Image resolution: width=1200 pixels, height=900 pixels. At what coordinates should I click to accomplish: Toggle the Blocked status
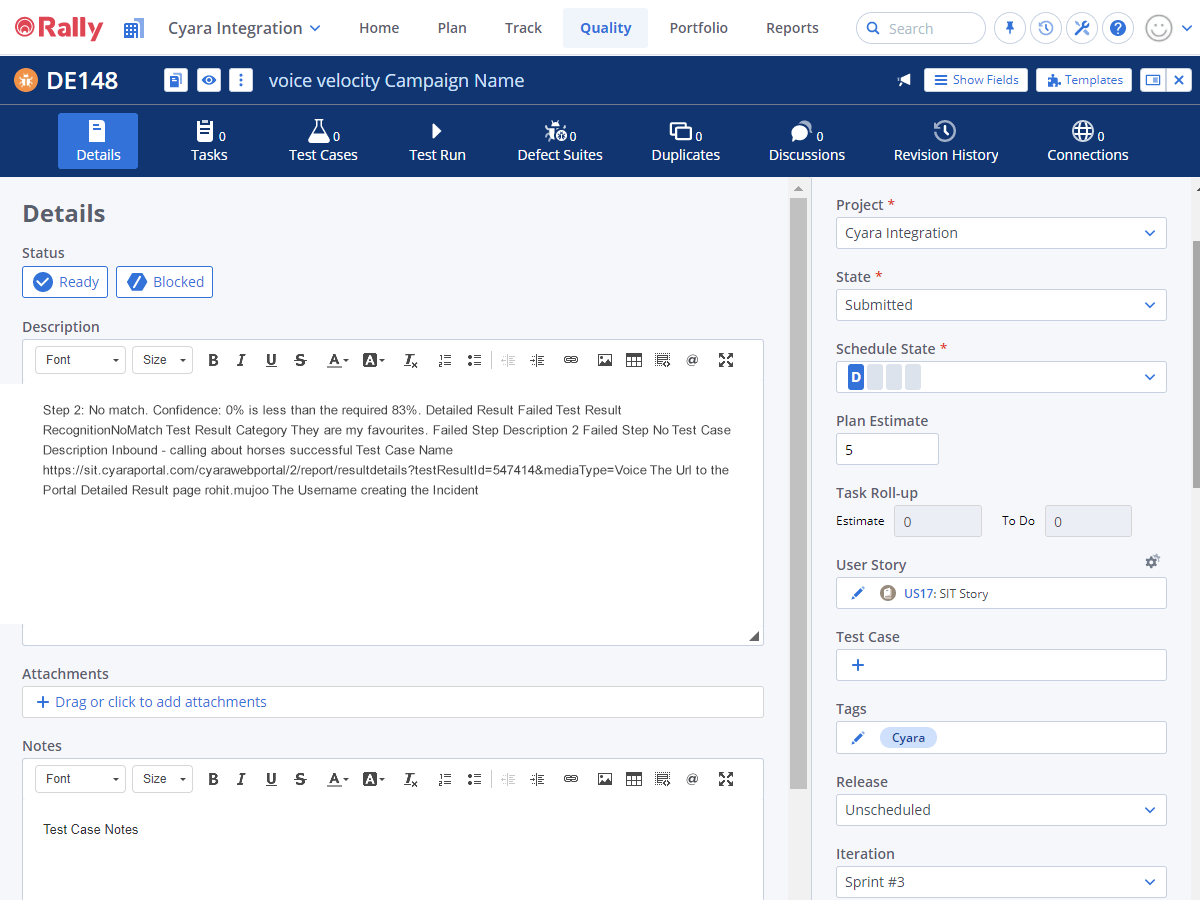165,282
